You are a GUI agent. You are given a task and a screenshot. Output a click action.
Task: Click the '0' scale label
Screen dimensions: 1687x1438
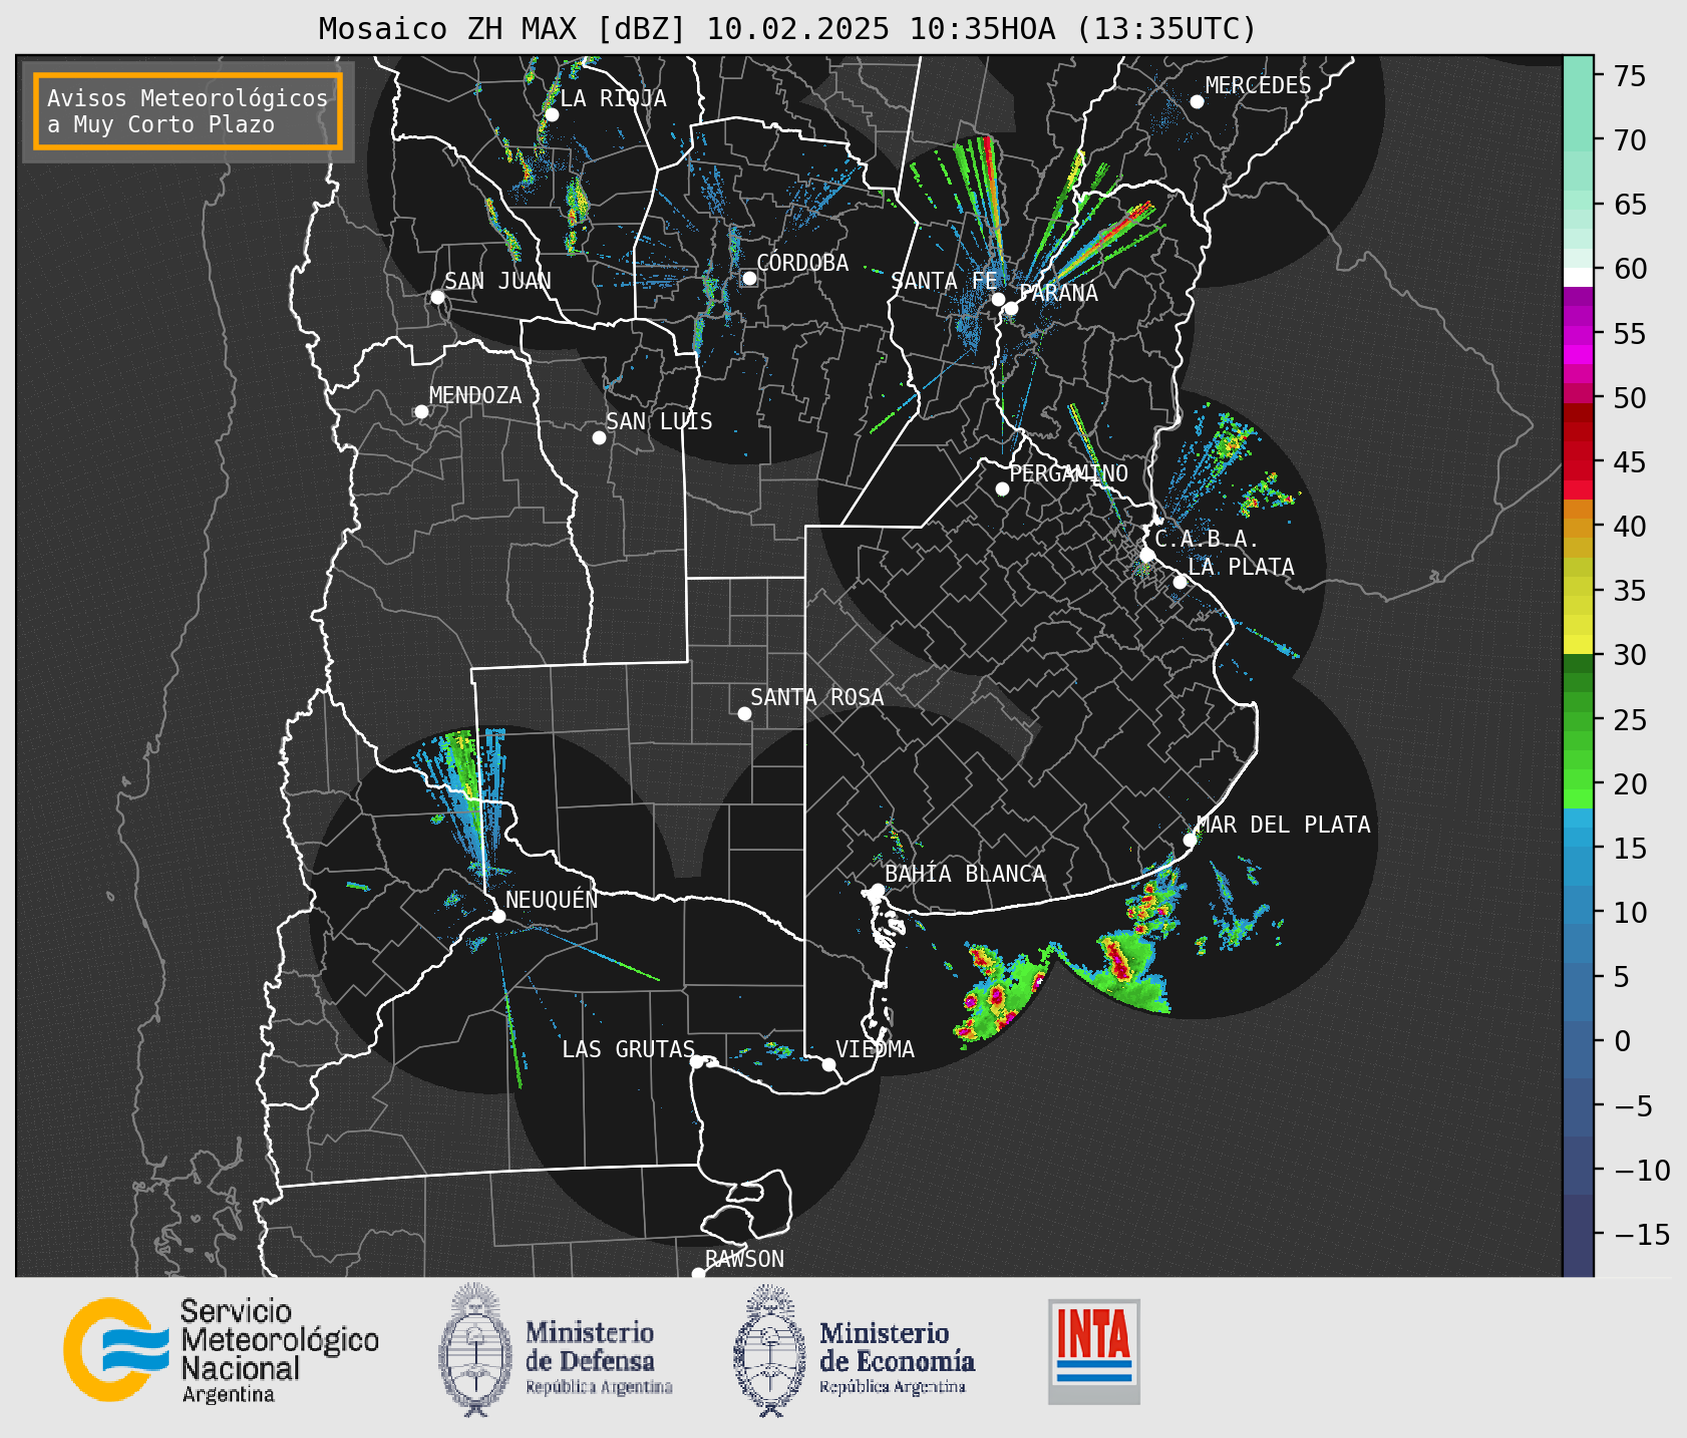pyautogui.click(x=1621, y=1042)
